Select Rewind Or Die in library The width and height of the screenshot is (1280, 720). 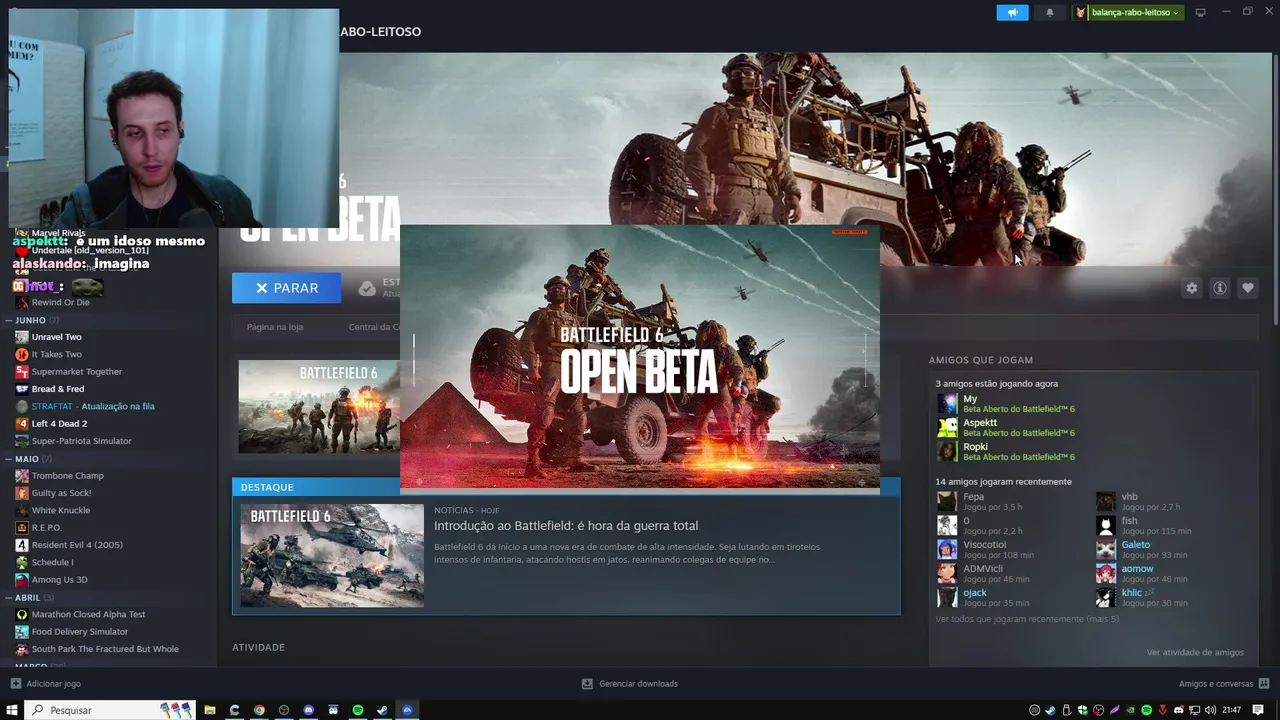(x=60, y=302)
